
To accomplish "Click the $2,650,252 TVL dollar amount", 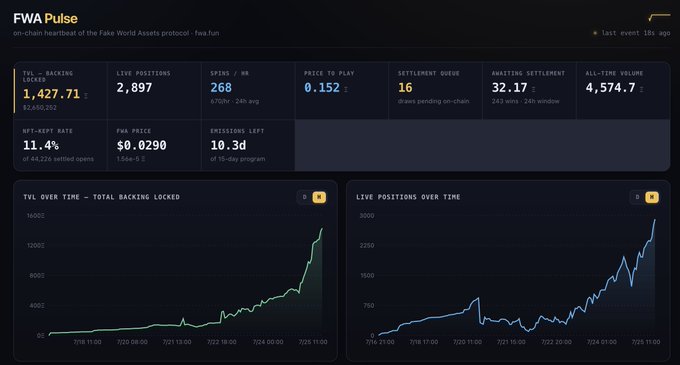I will click(39, 108).
